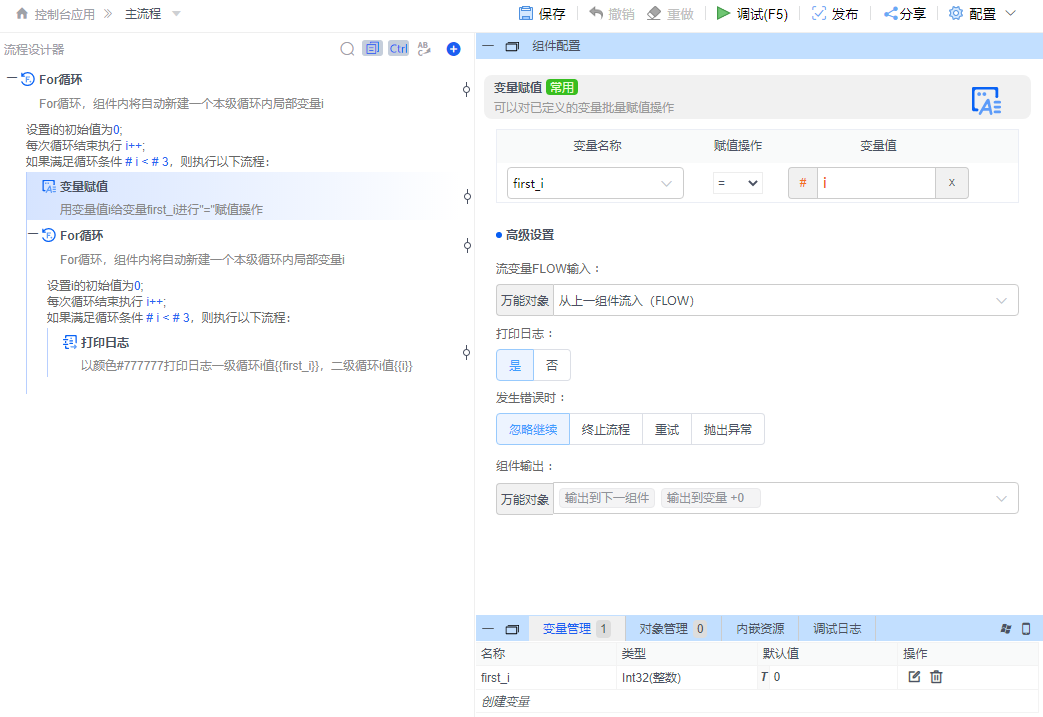Open the 组件输出 dropdown arrow
The image size is (1043, 717).
coord(1001,498)
